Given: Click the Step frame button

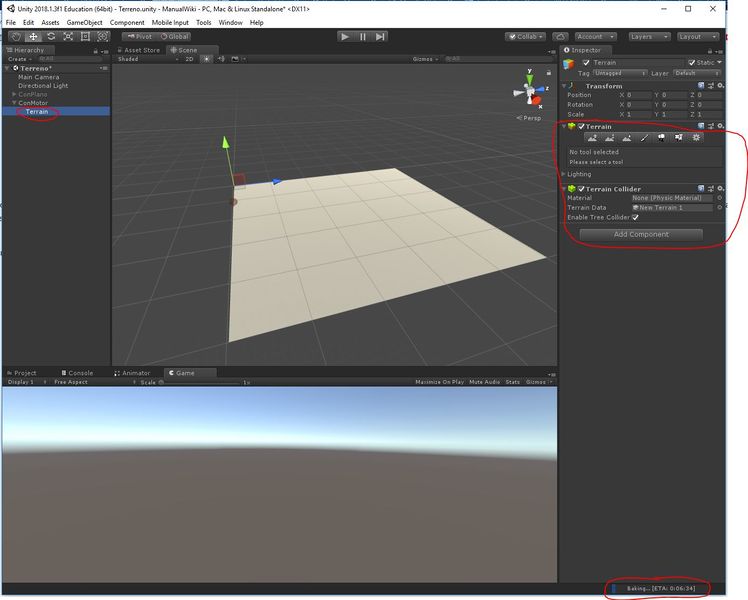Looking at the screenshot, I should (380, 37).
